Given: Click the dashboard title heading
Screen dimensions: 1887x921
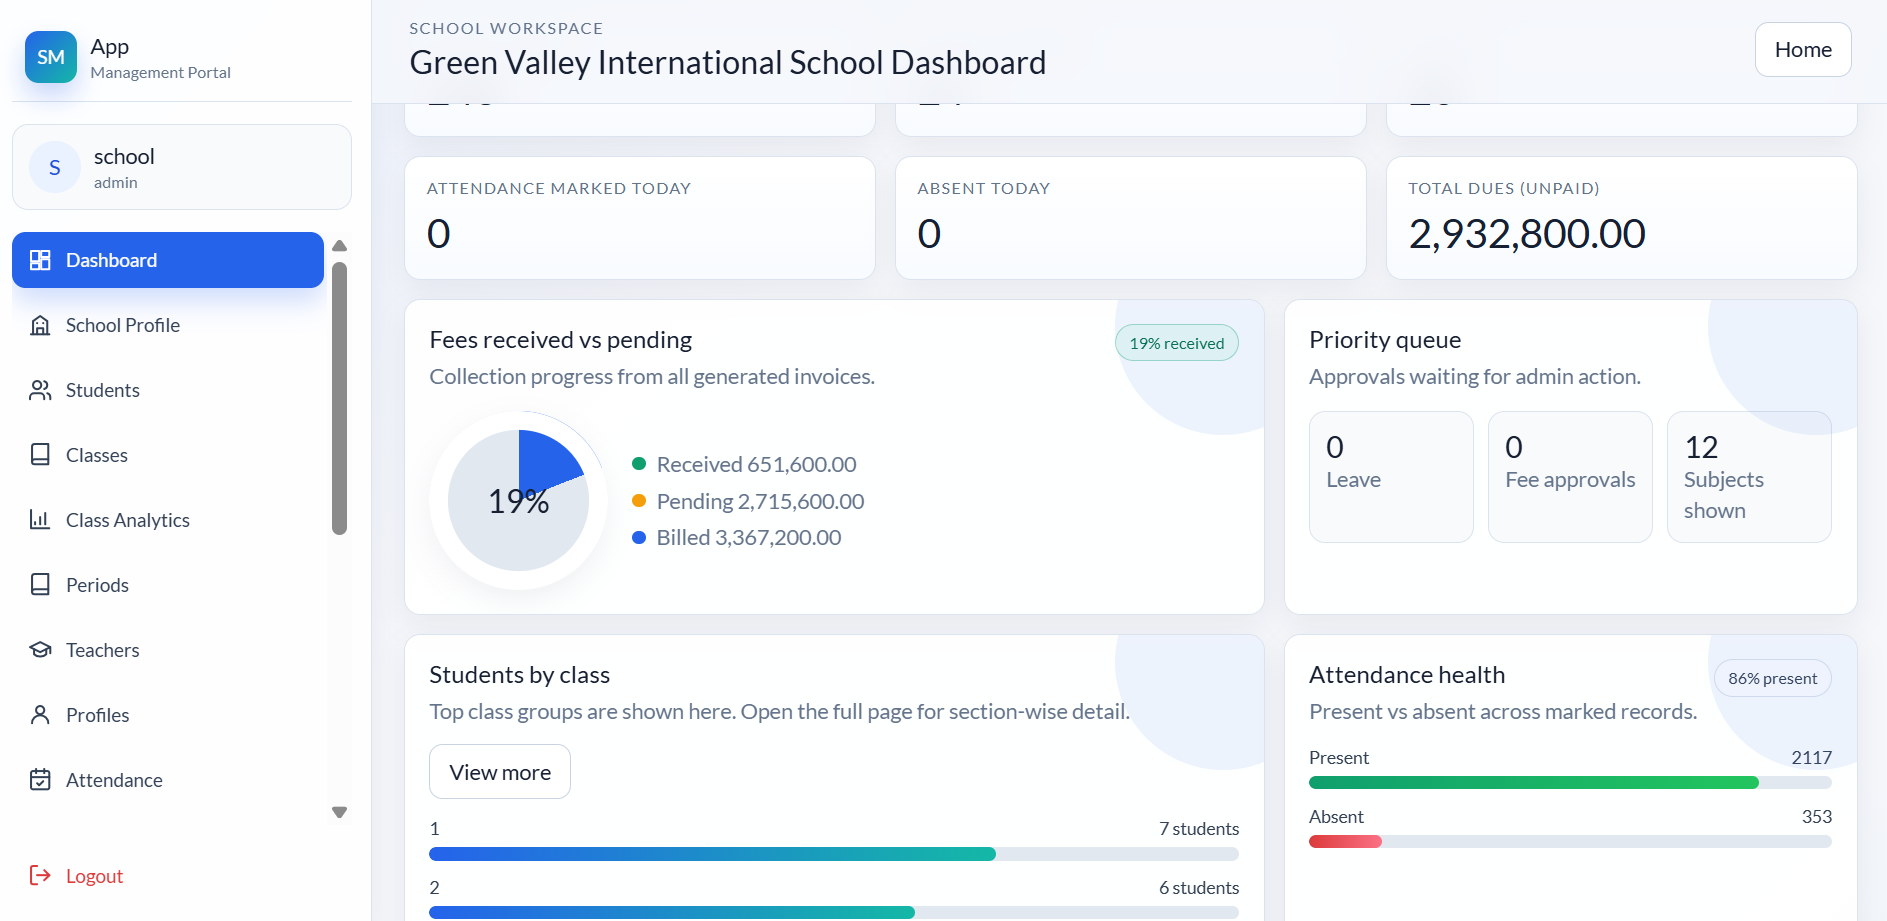Looking at the screenshot, I should click(x=728, y=63).
